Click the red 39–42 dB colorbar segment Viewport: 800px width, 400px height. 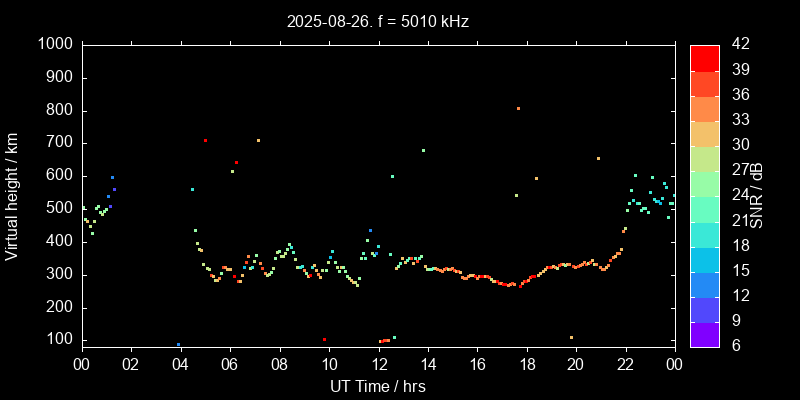704,57
